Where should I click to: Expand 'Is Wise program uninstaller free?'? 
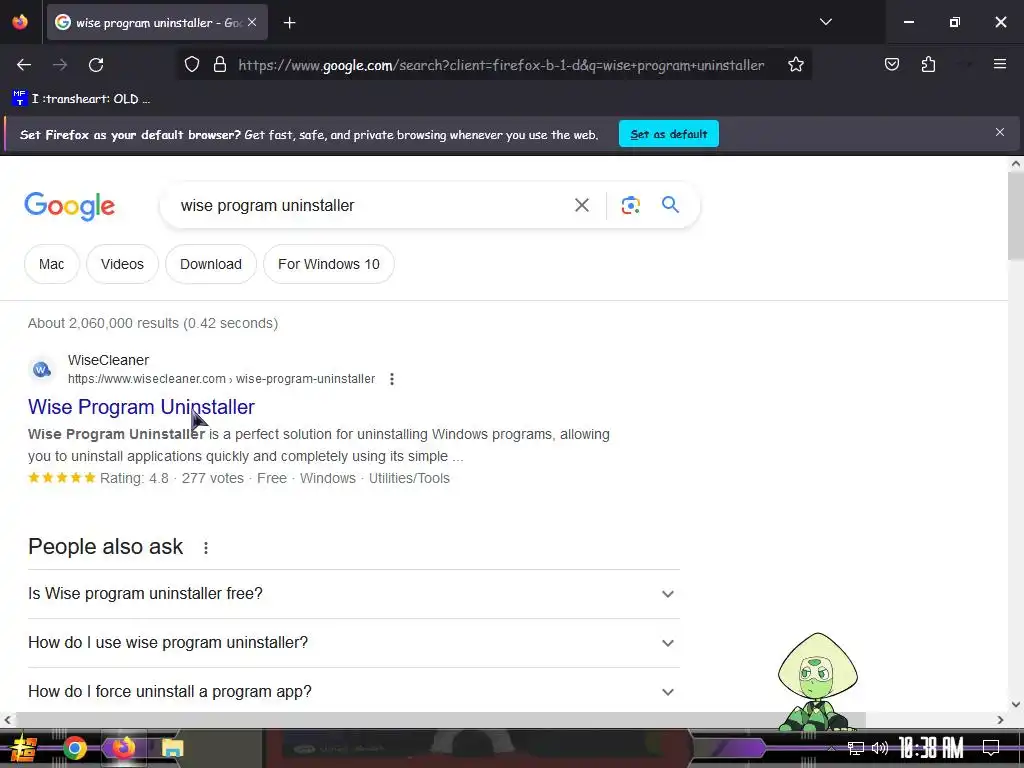(354, 594)
